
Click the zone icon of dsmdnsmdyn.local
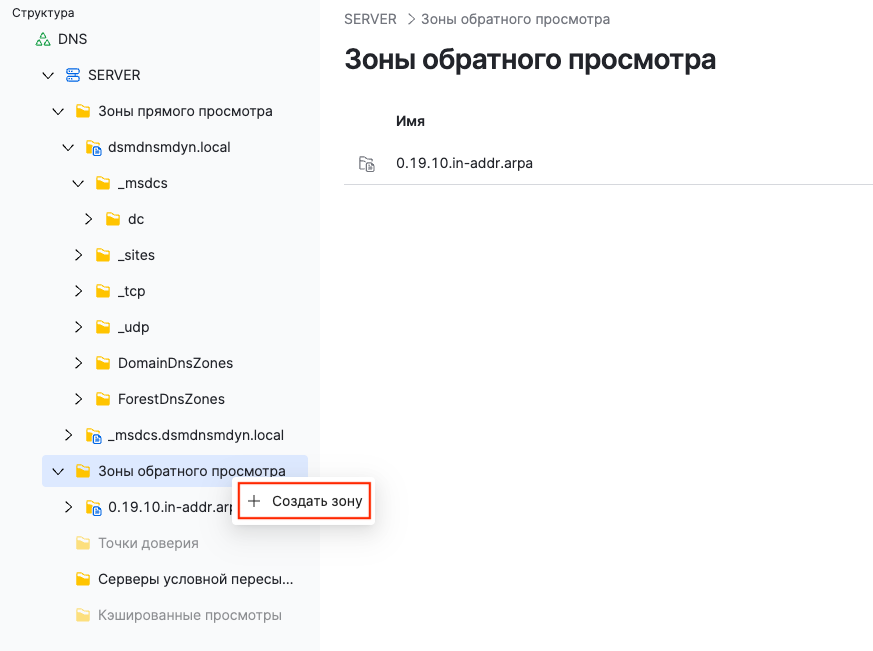pyautogui.click(x=94, y=148)
